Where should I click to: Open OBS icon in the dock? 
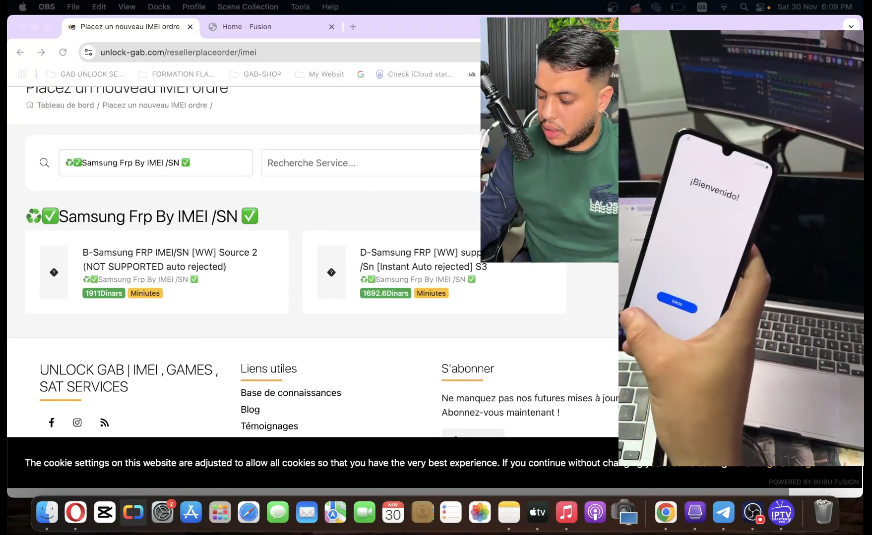[752, 512]
